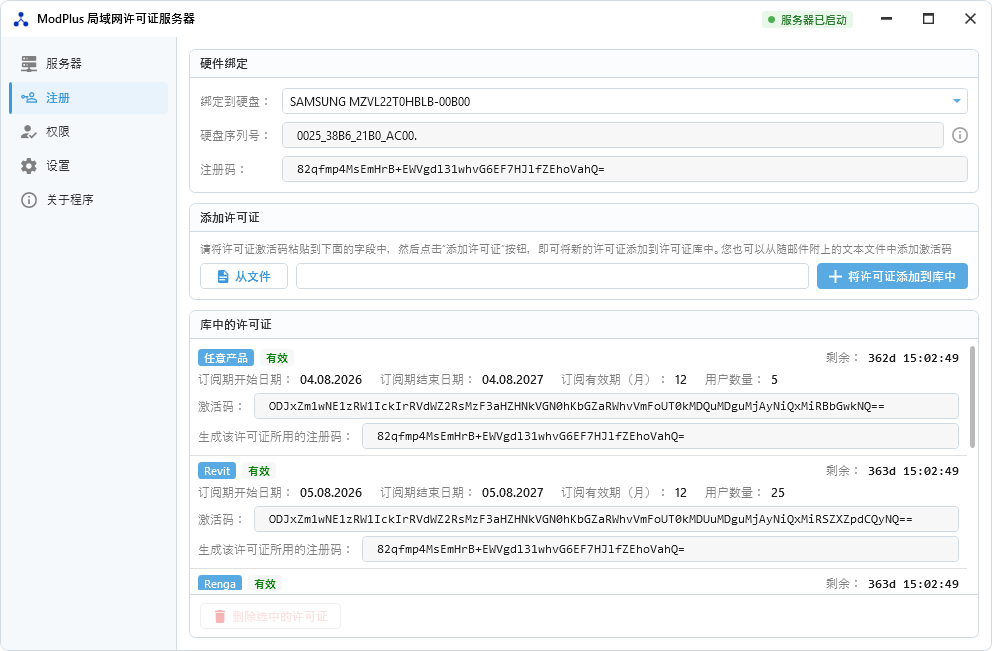Open the 权限 section

pyautogui.click(x=89, y=132)
